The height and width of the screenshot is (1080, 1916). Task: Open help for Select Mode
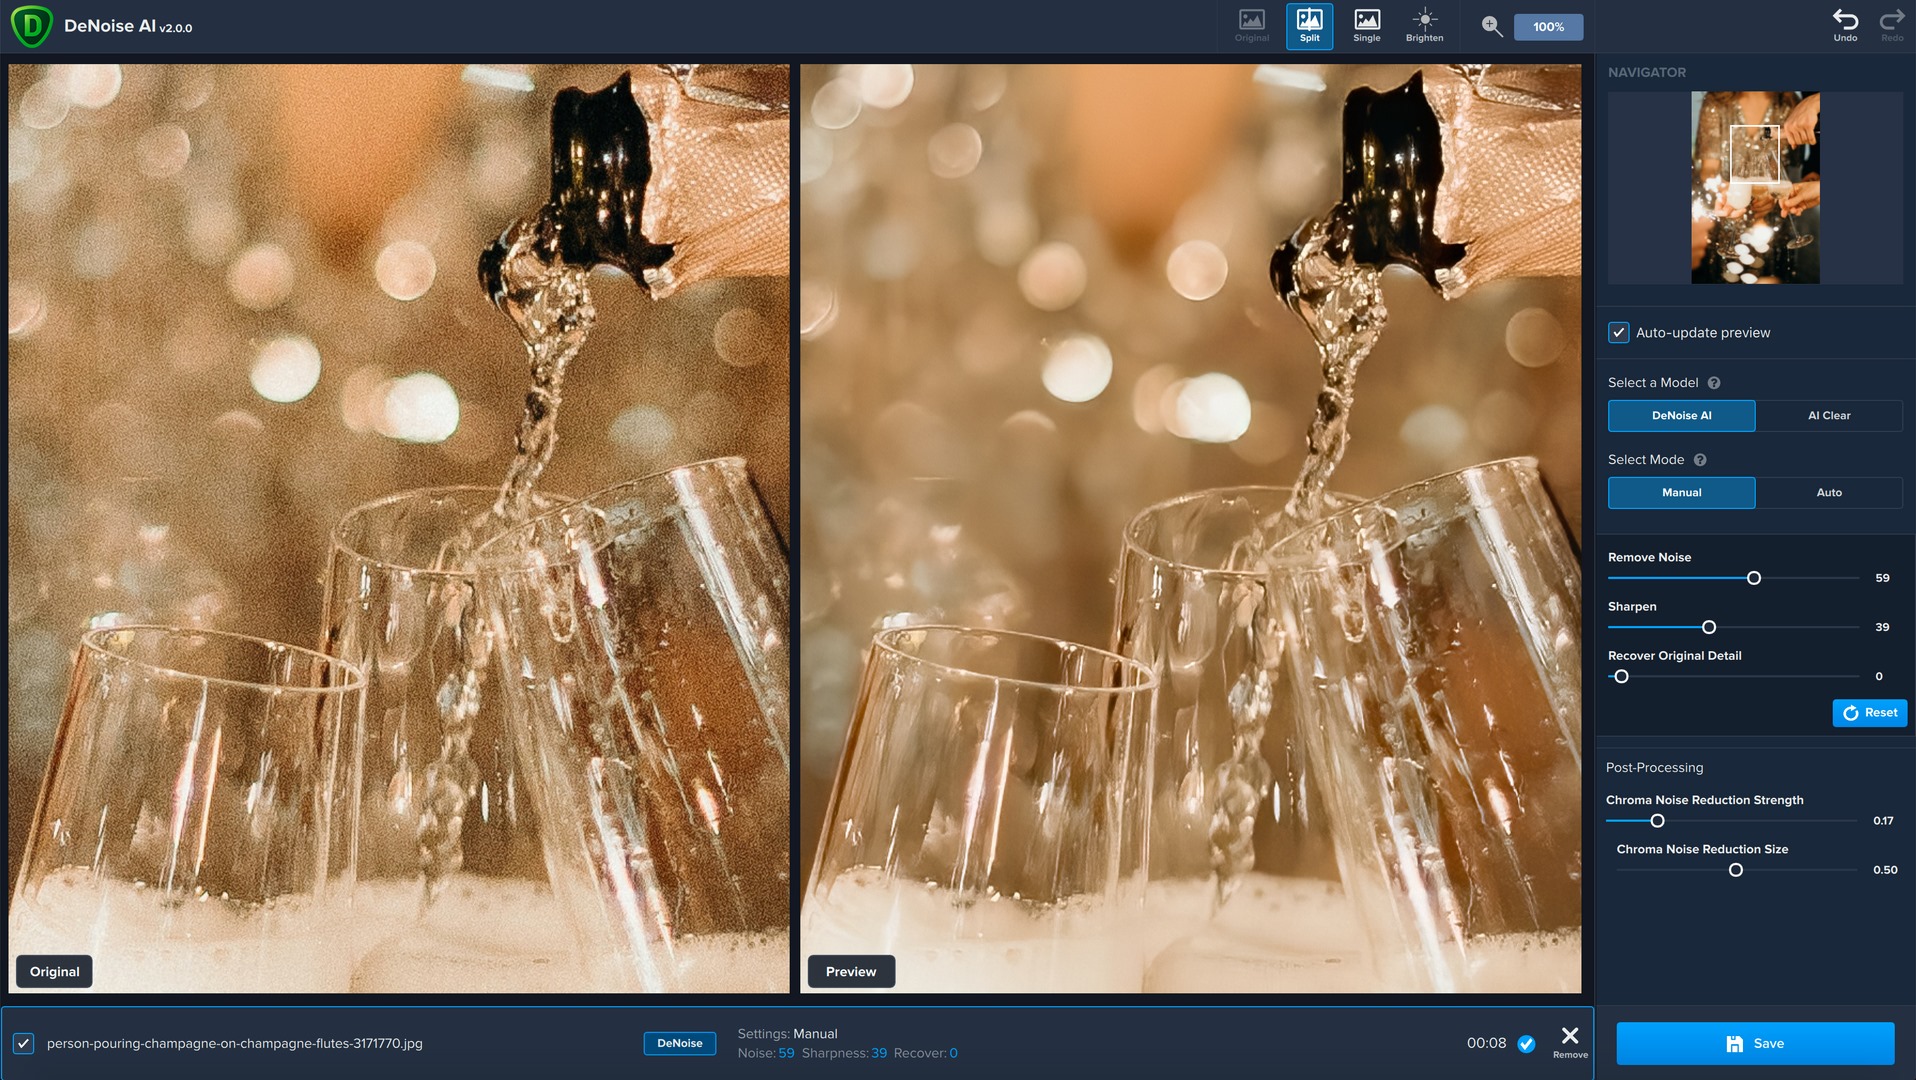(1700, 460)
